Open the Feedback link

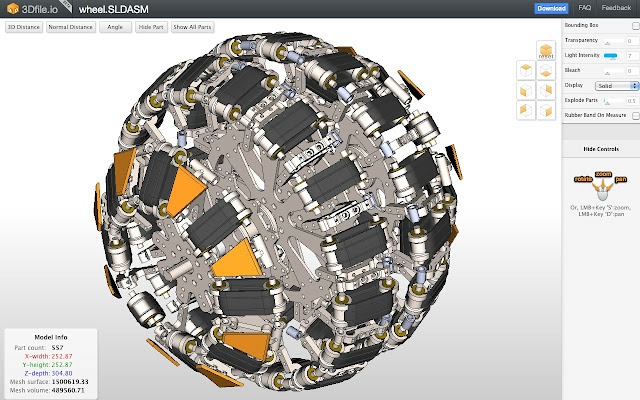[616, 8]
